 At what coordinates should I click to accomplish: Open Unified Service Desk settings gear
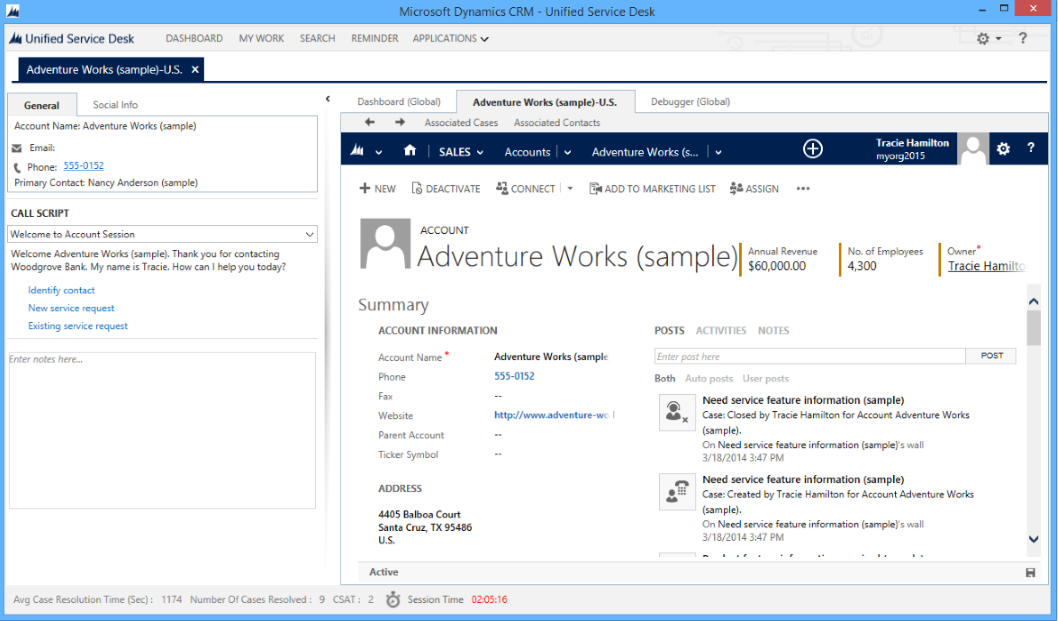(981, 38)
